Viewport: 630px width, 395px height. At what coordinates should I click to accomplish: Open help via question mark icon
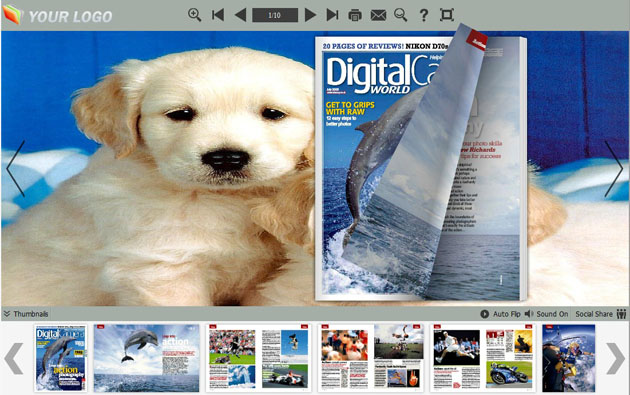pyautogui.click(x=423, y=15)
